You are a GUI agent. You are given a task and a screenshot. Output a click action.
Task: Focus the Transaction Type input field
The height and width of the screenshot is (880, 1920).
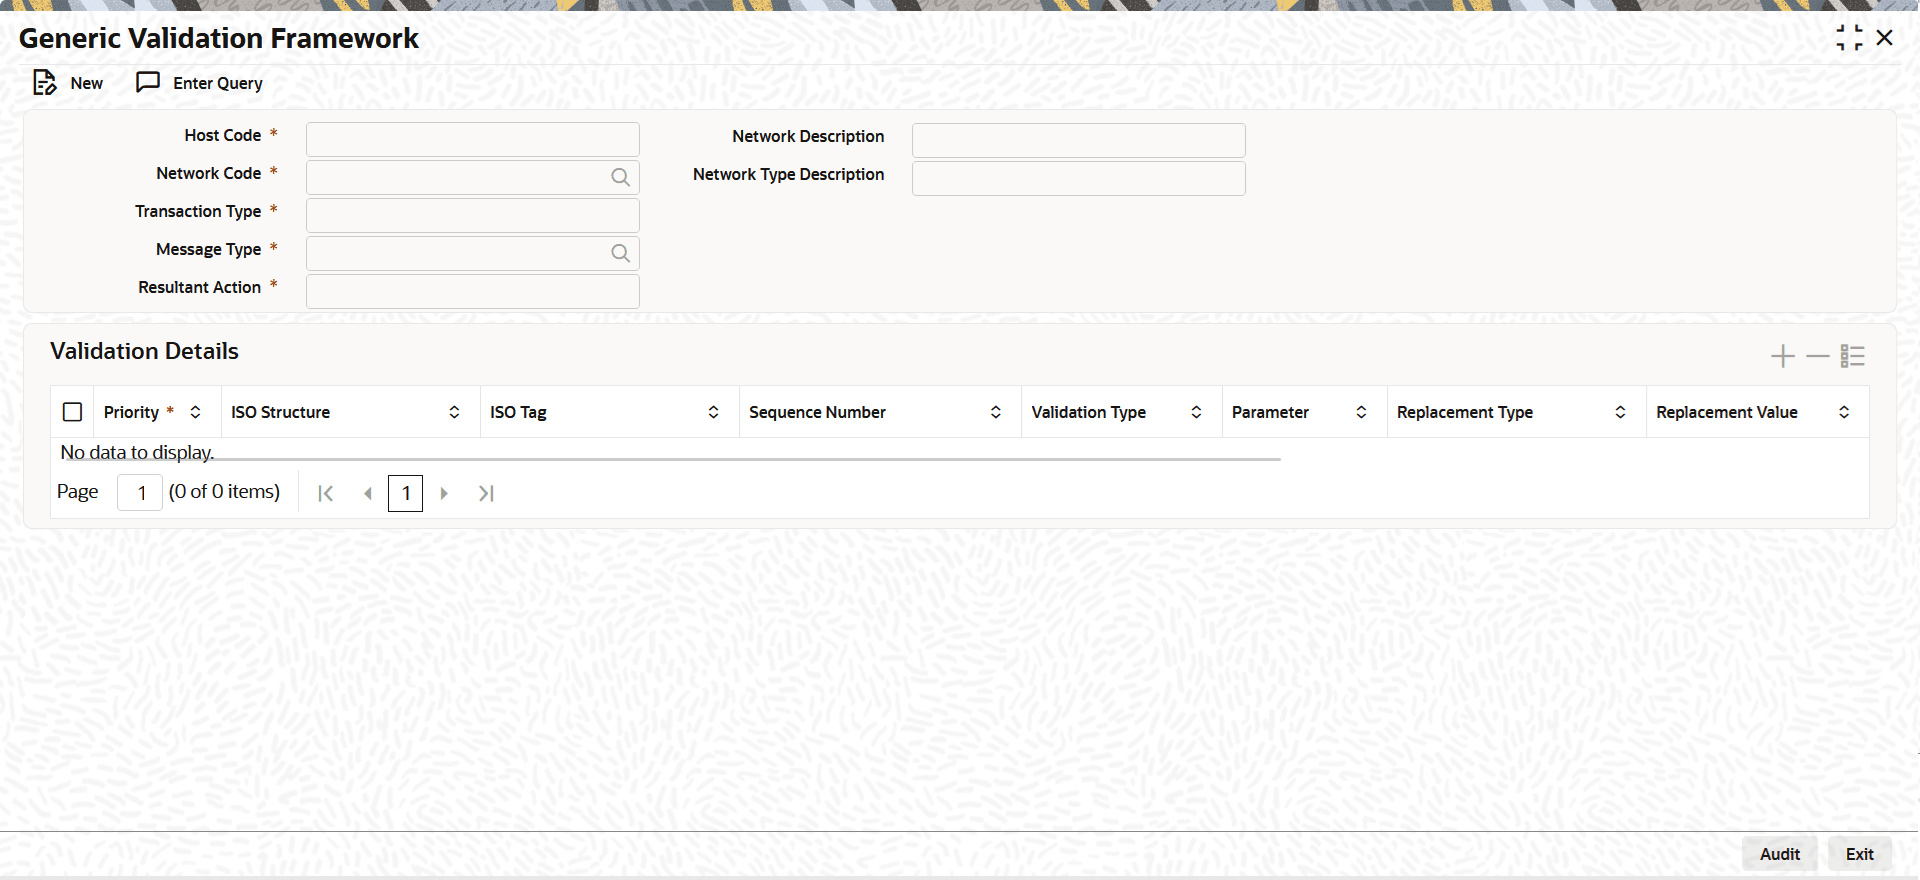[x=473, y=215]
